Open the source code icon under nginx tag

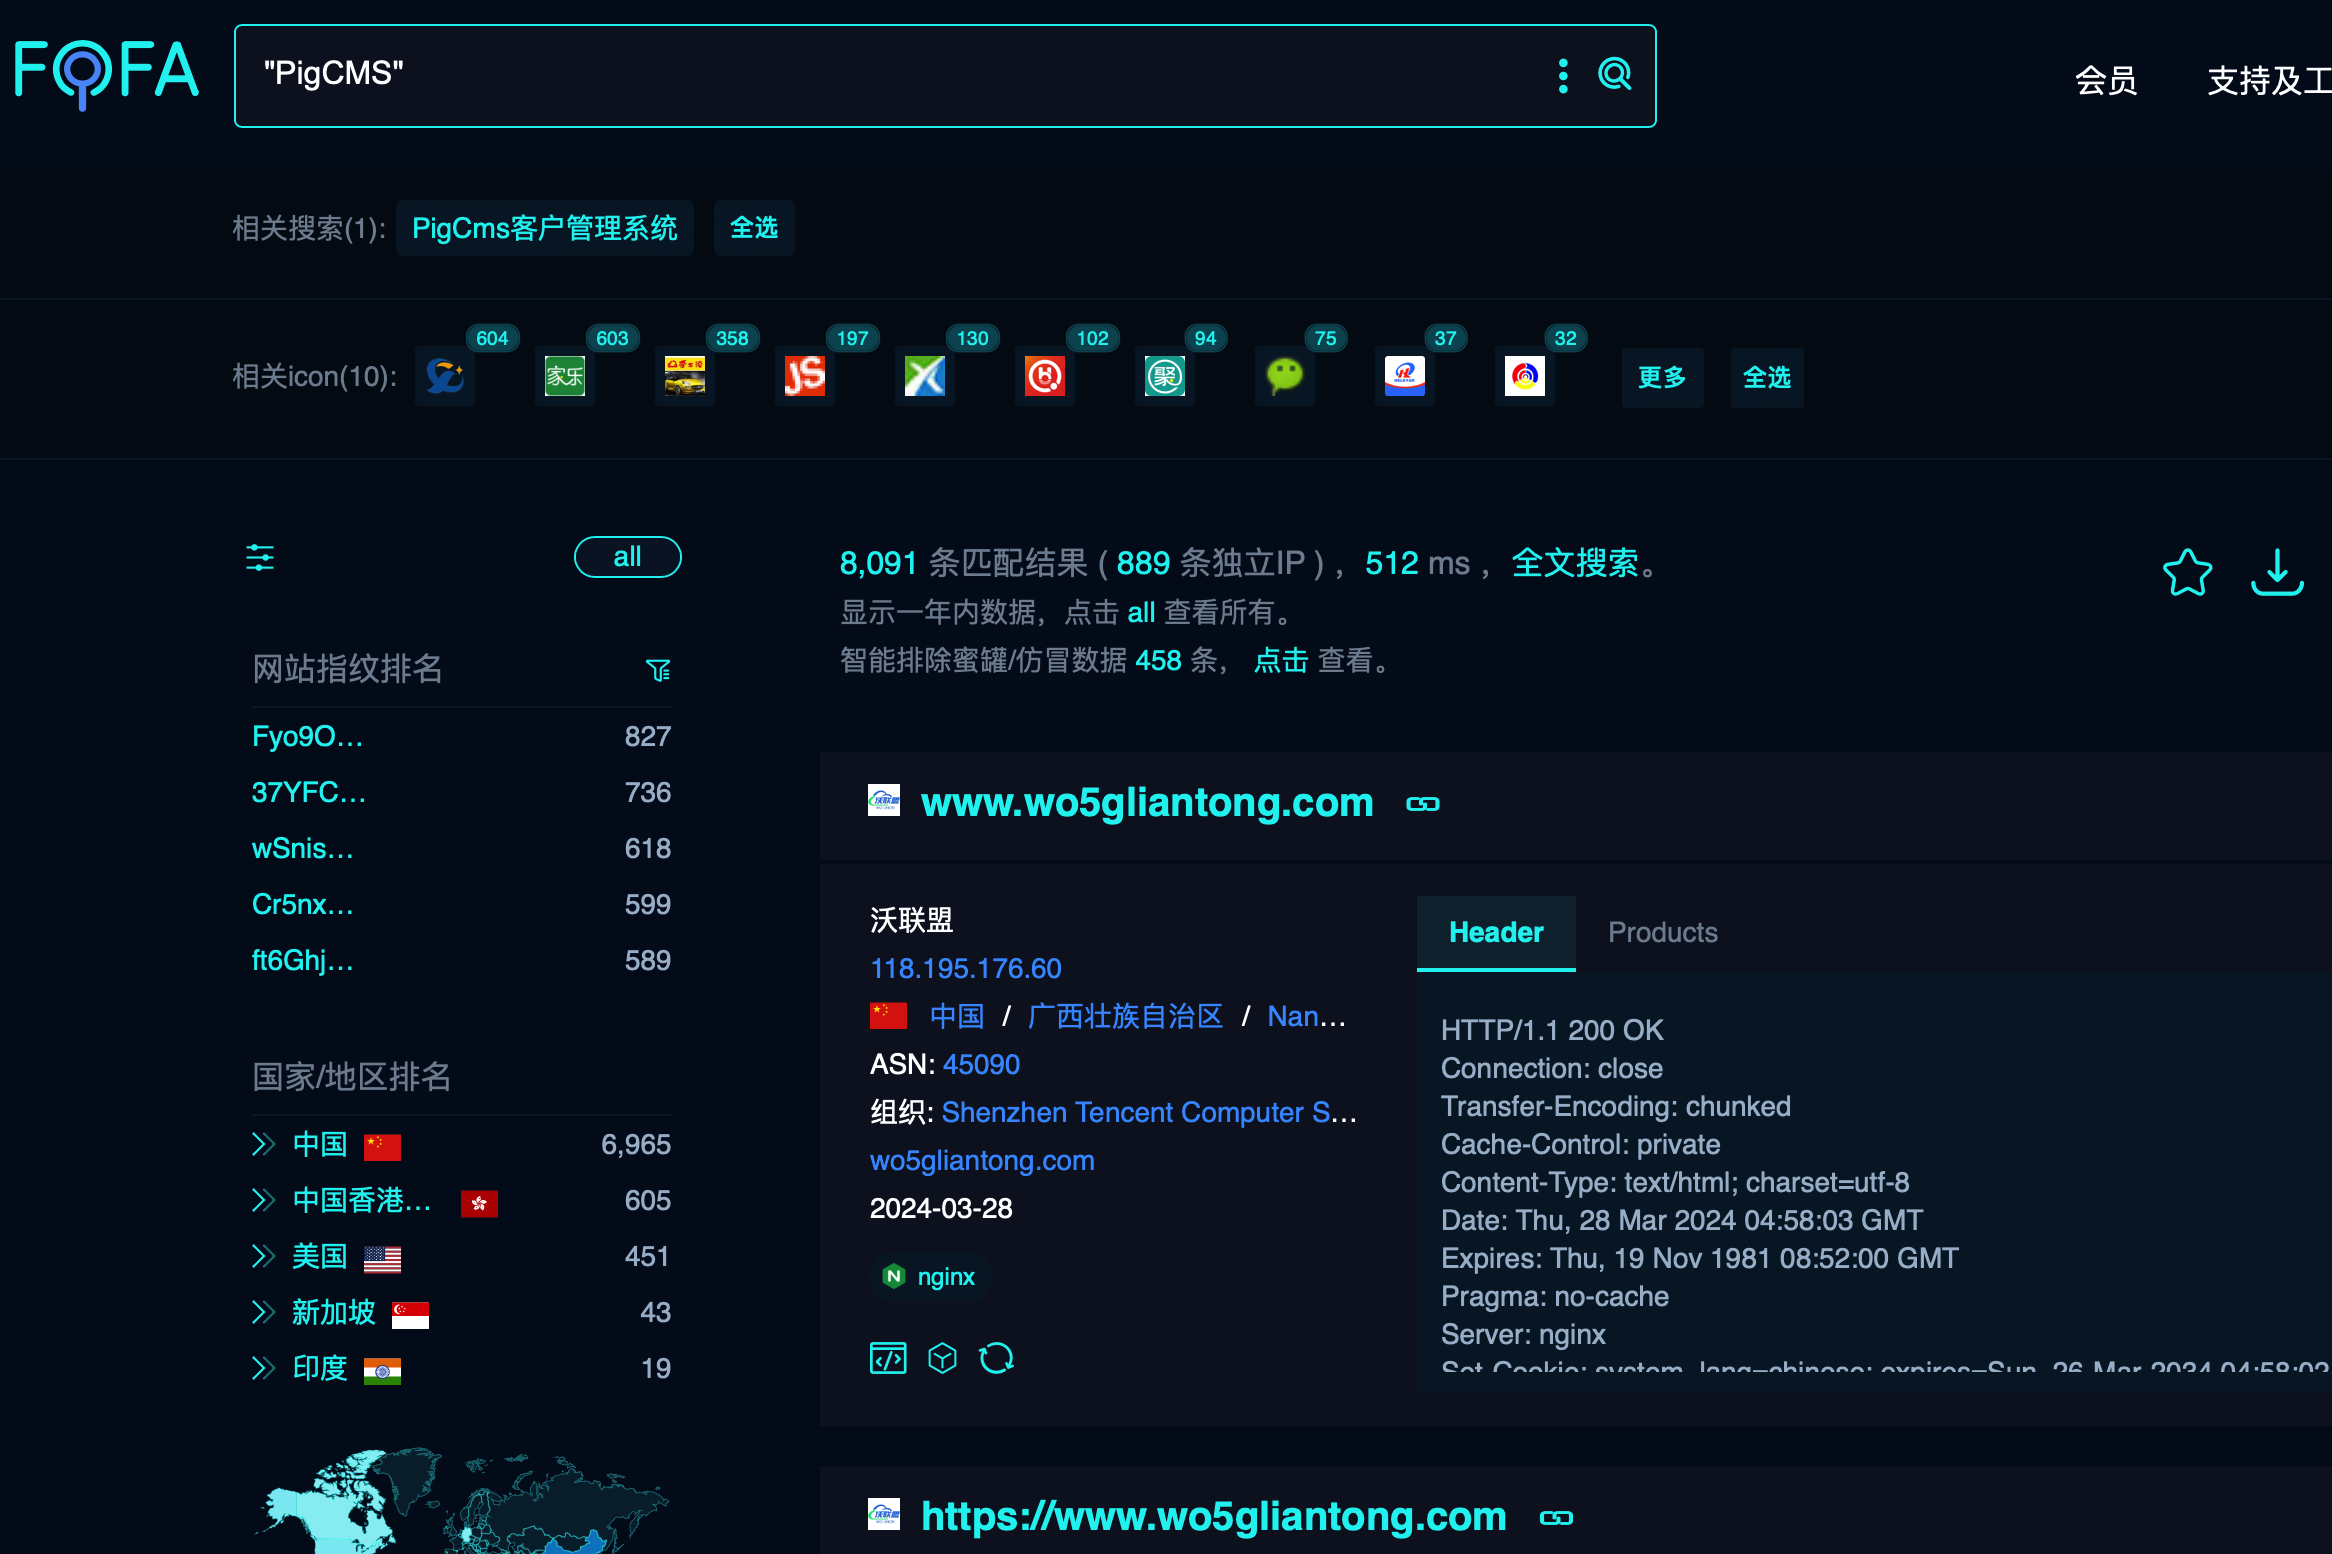[888, 1358]
